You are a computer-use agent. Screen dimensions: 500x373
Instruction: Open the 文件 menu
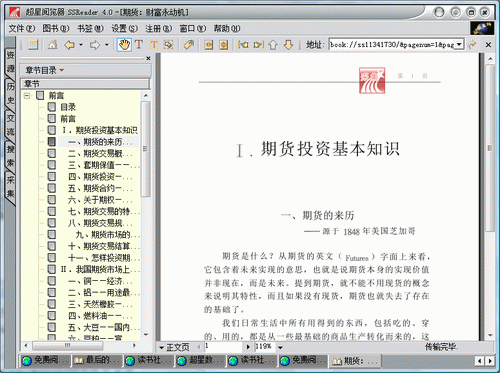click(22, 29)
